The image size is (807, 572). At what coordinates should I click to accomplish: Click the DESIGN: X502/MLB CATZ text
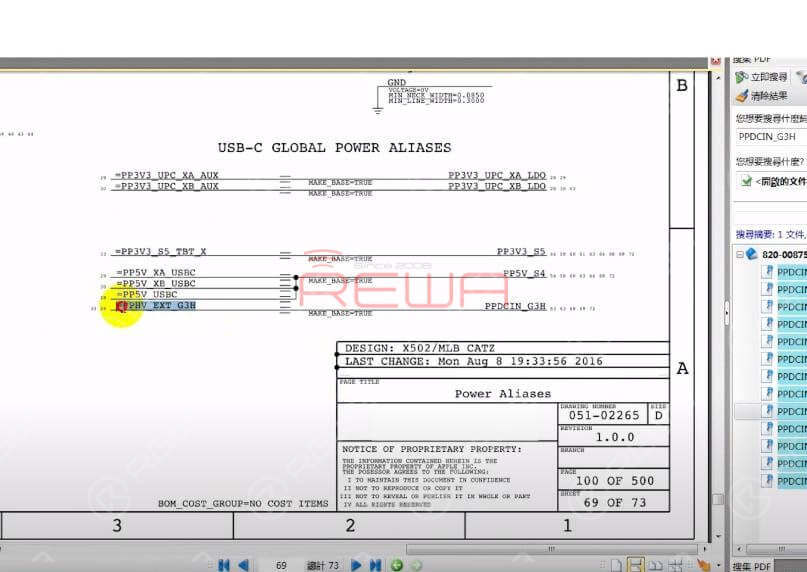tap(419, 348)
